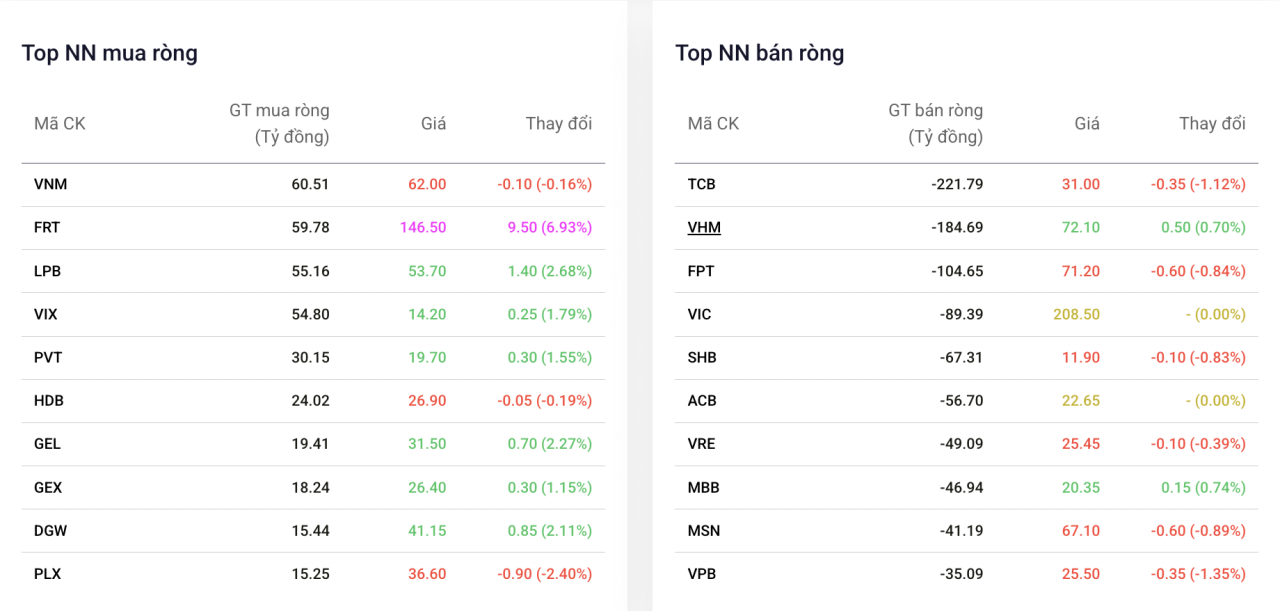Select the 59.78 net buy value

click(310, 227)
